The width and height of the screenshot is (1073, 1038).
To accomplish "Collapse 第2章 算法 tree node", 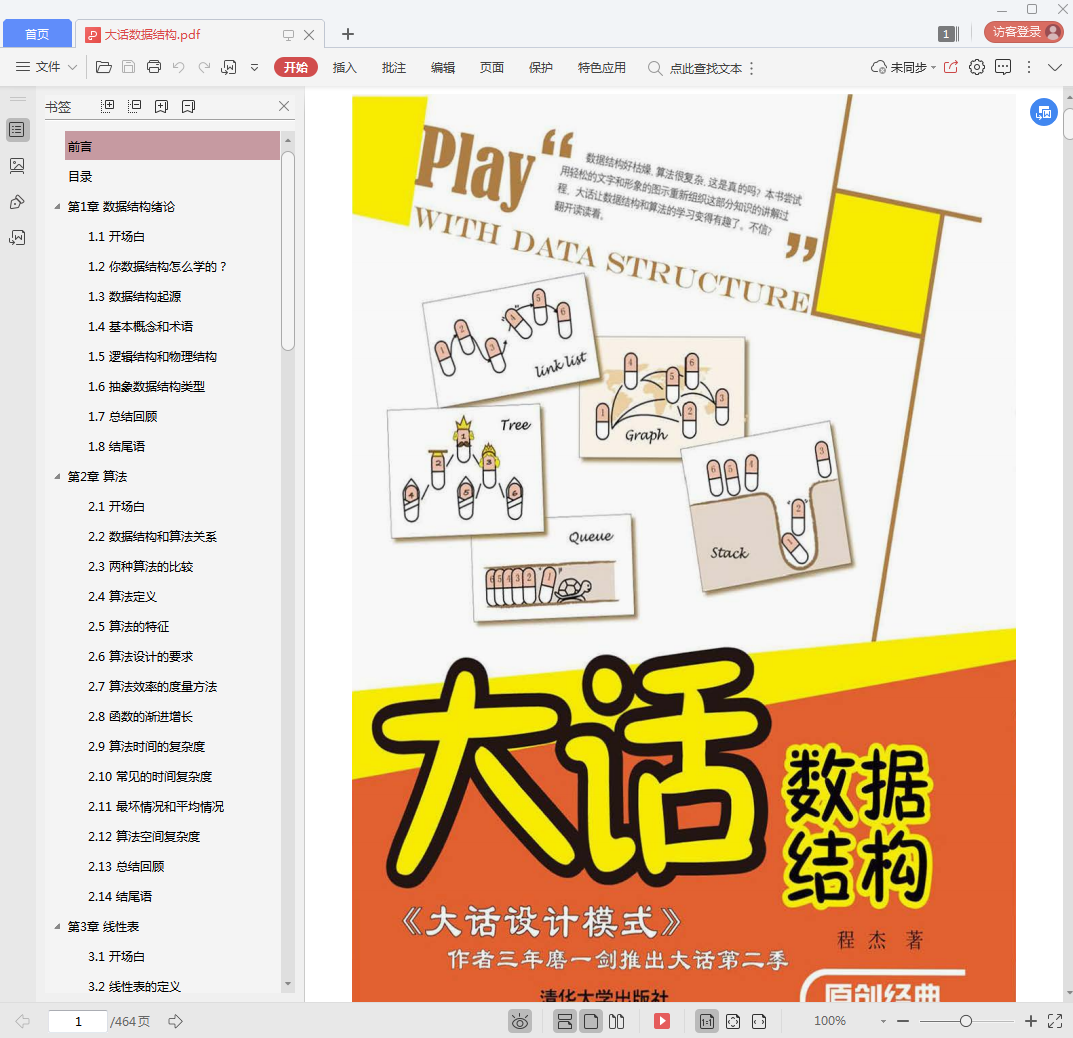I will click(x=57, y=476).
